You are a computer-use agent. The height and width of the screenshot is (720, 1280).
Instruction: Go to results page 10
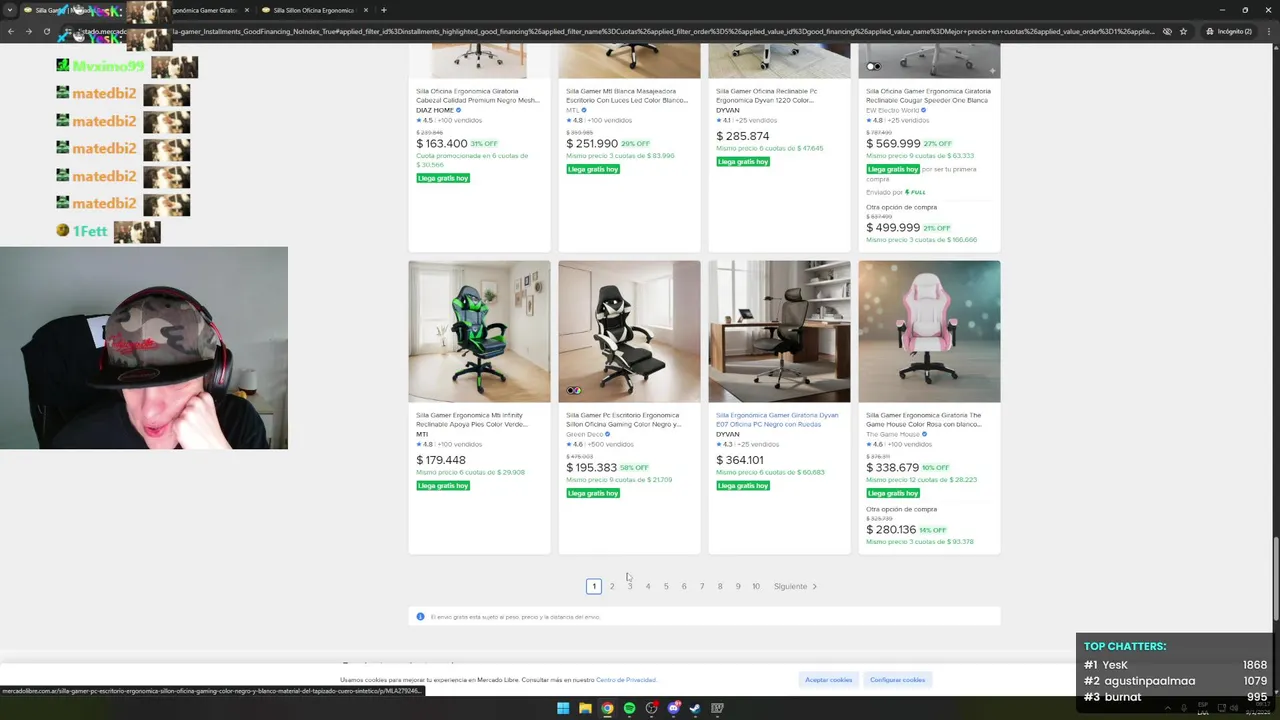point(756,586)
